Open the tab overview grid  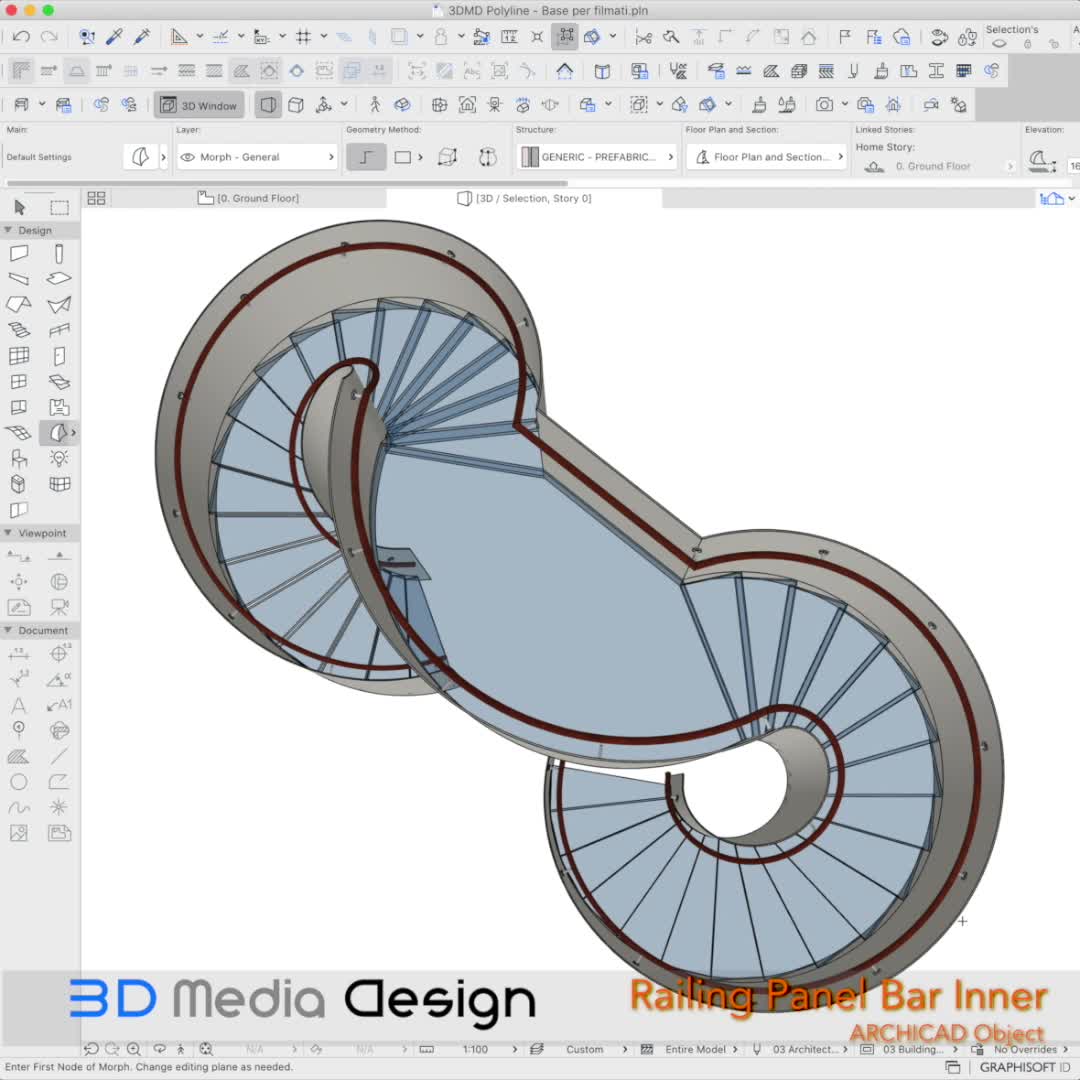click(96, 198)
